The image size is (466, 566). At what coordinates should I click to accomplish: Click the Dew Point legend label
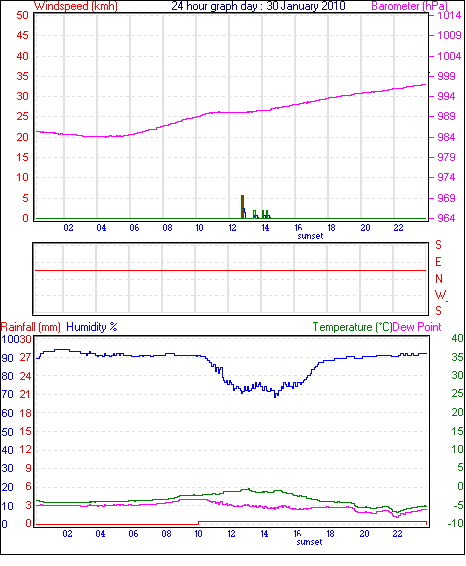pyautogui.click(x=417, y=327)
